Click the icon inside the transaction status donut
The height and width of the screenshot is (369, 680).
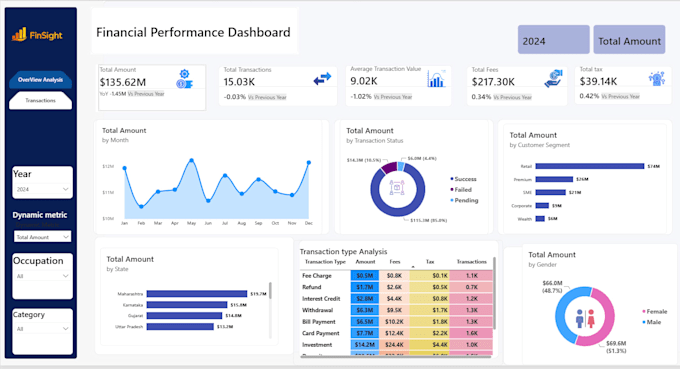point(397,188)
